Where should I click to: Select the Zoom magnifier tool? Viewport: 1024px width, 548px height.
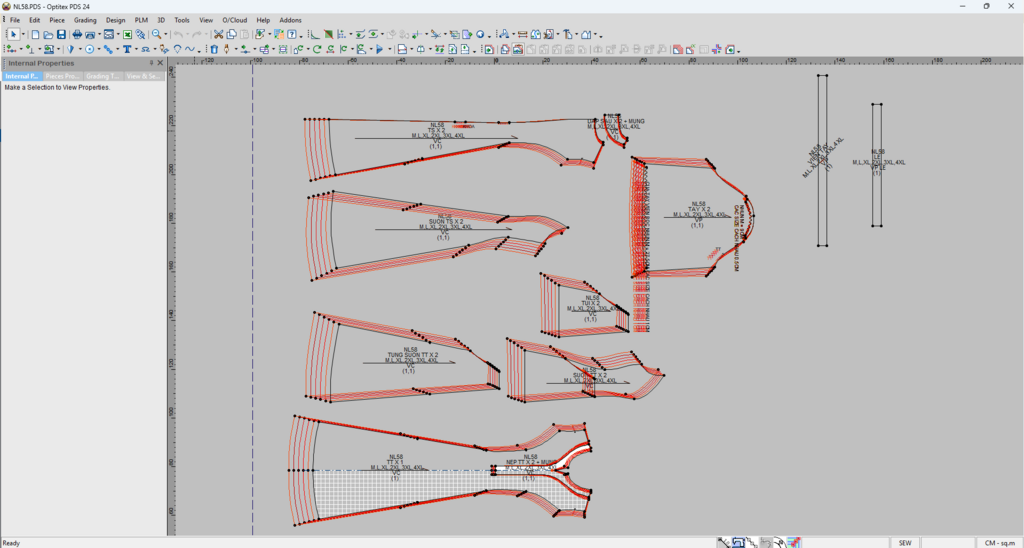point(157,34)
